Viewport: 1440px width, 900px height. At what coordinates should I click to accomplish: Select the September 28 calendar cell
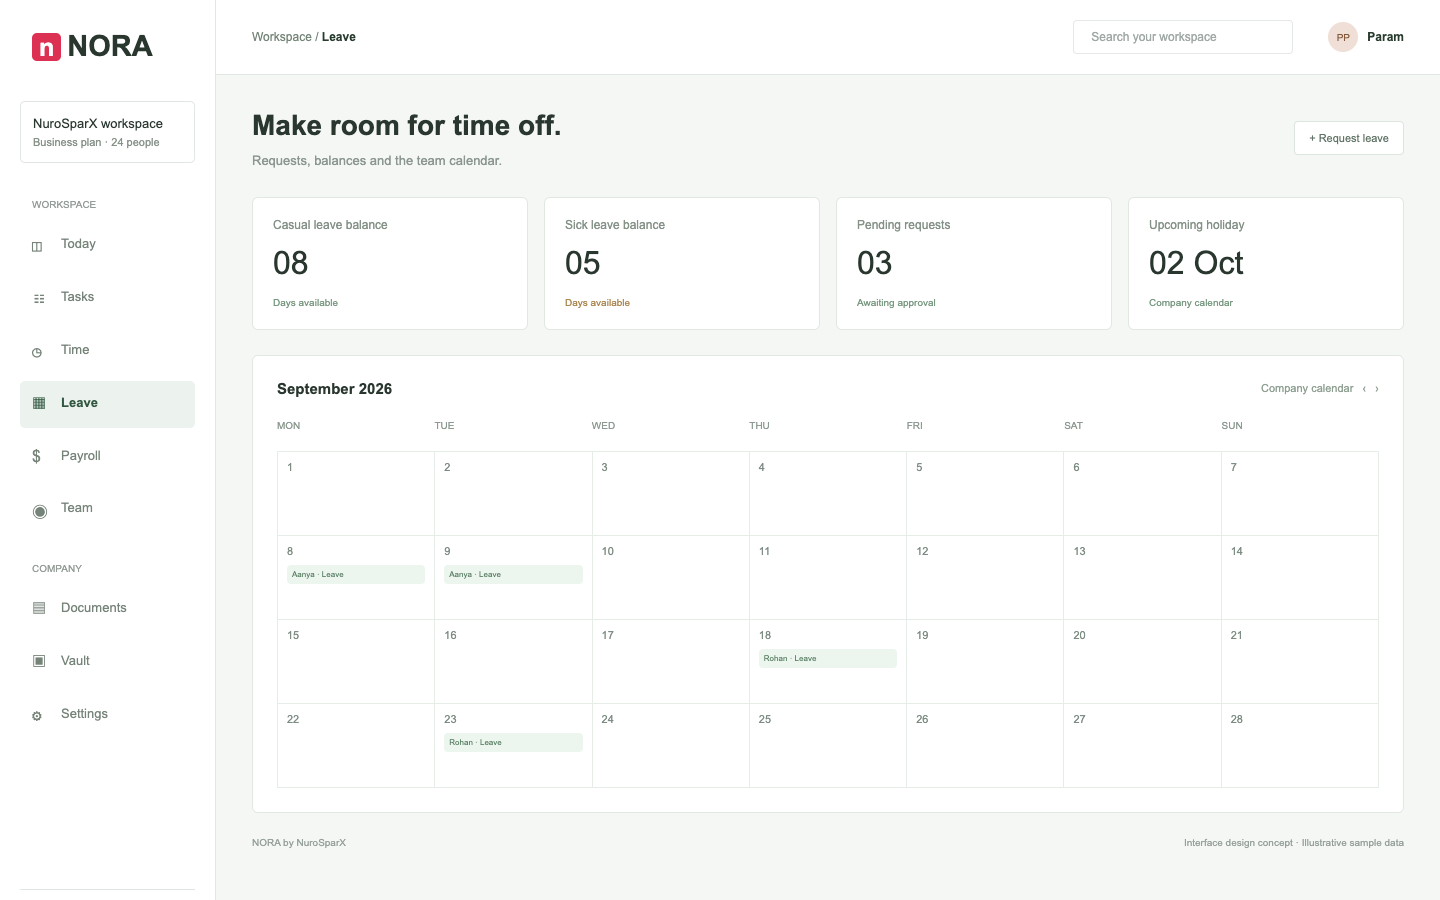[1300, 746]
